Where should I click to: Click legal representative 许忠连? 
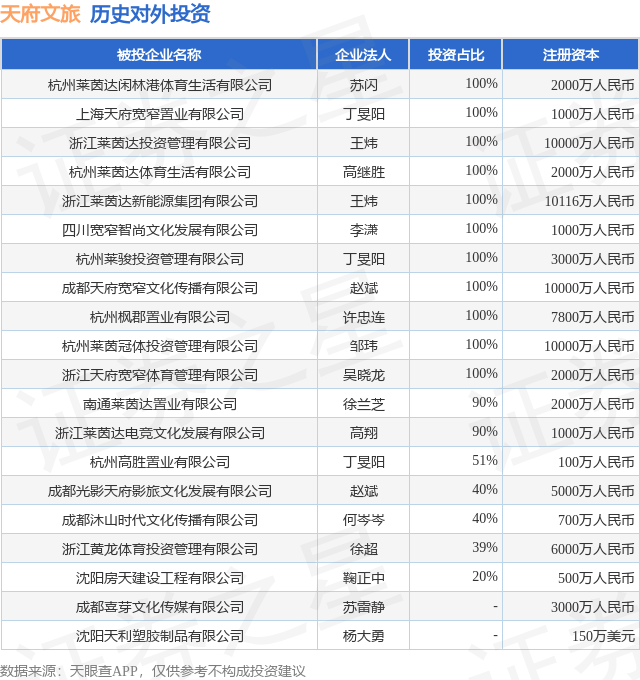click(363, 317)
